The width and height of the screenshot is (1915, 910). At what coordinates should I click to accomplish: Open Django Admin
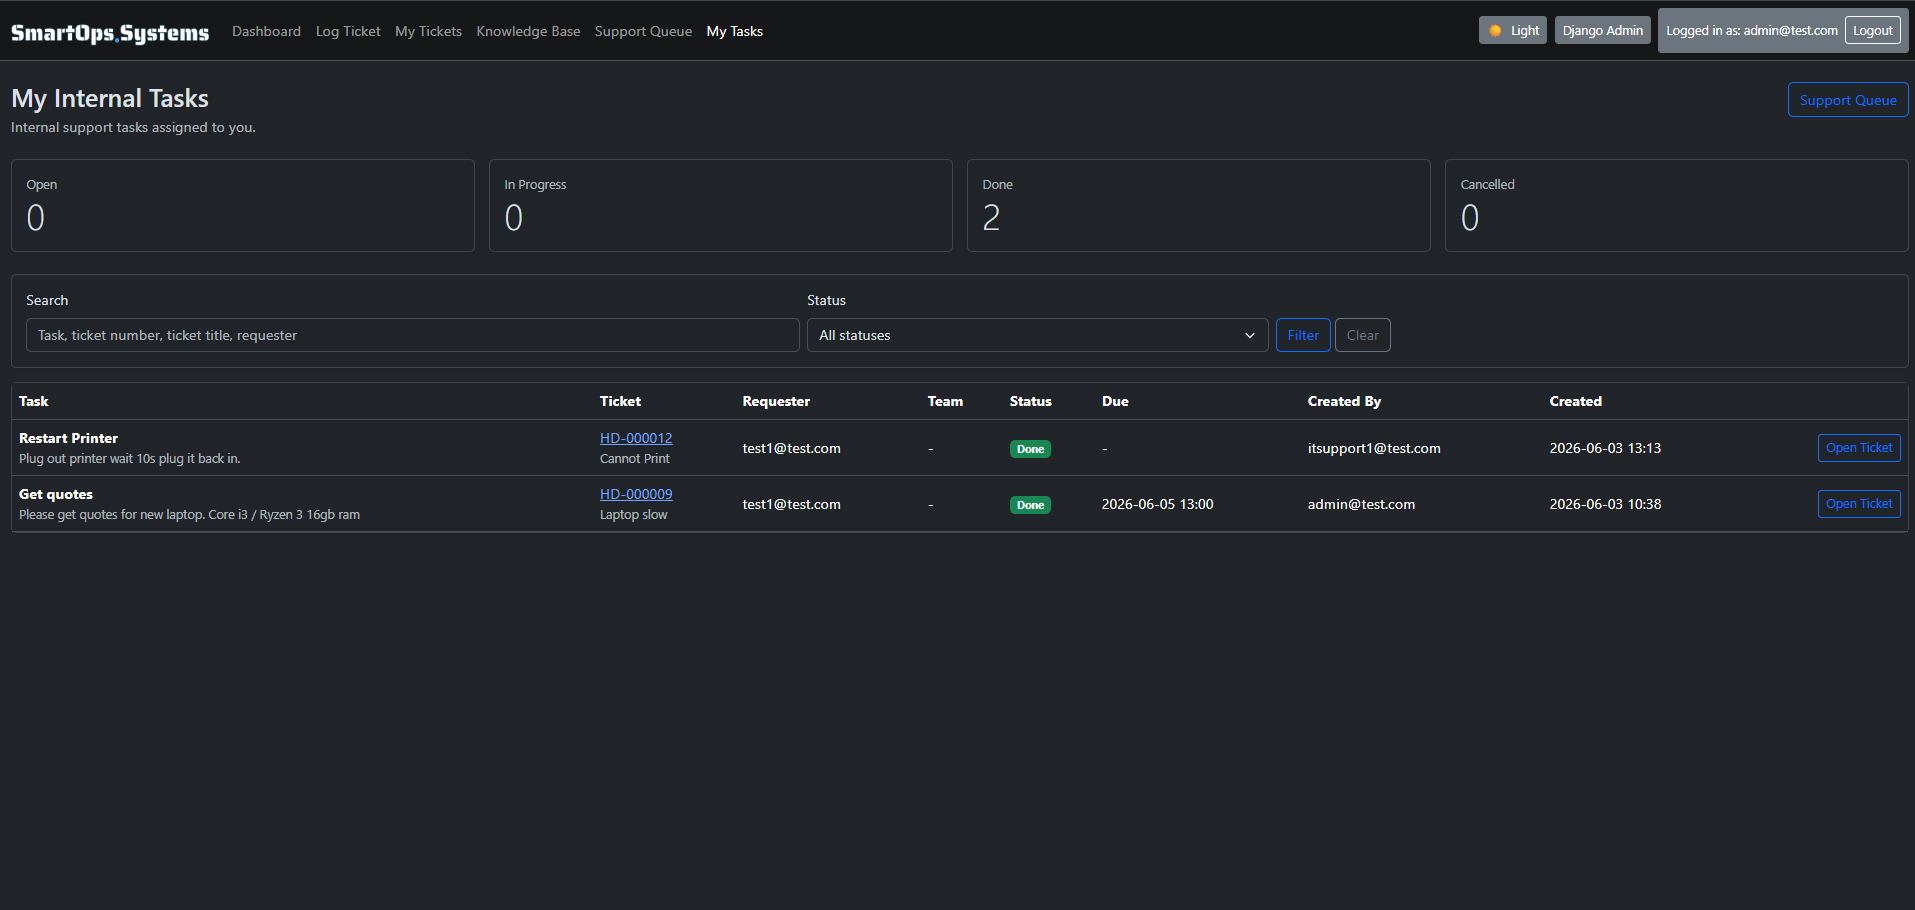pyautogui.click(x=1602, y=30)
